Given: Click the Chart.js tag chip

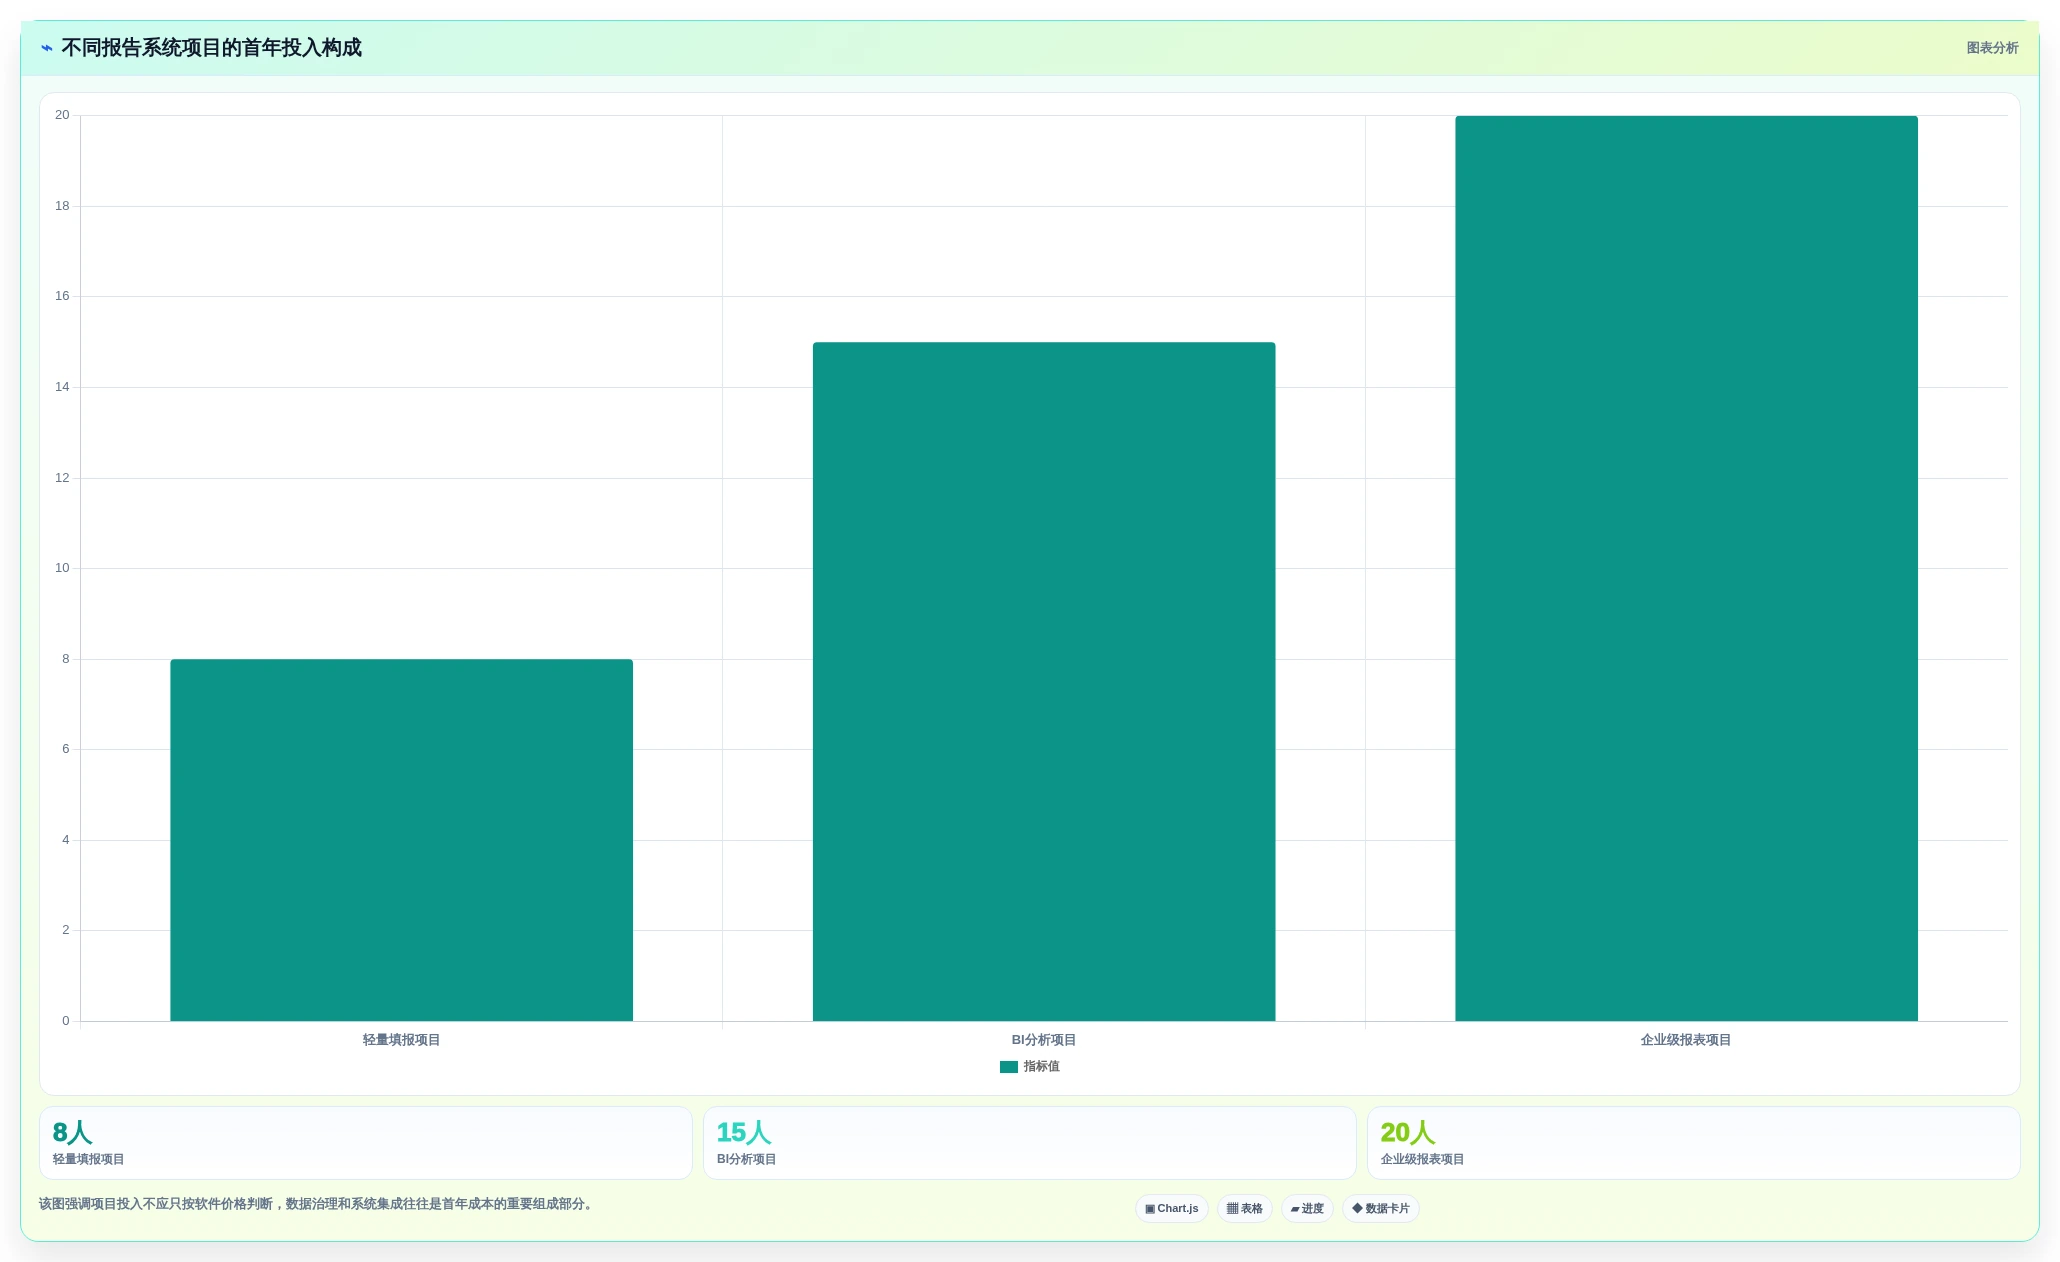Looking at the screenshot, I should click(1172, 1209).
